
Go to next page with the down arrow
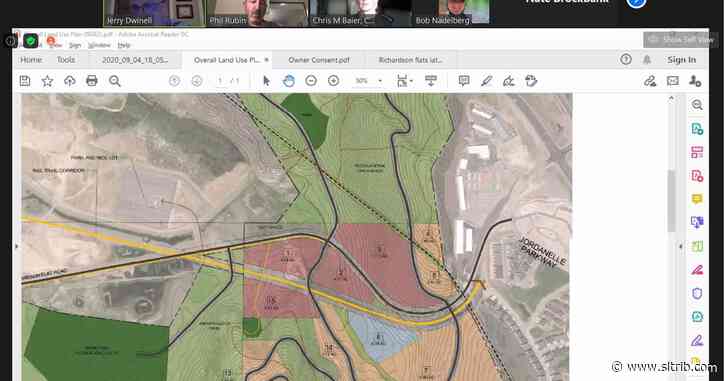click(x=197, y=81)
